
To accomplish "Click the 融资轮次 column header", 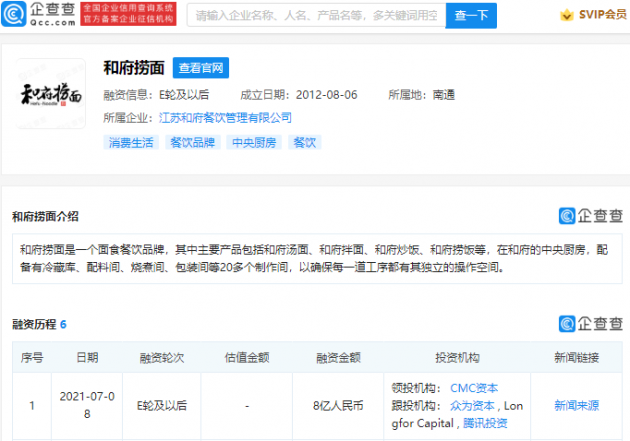I will 162,357.
